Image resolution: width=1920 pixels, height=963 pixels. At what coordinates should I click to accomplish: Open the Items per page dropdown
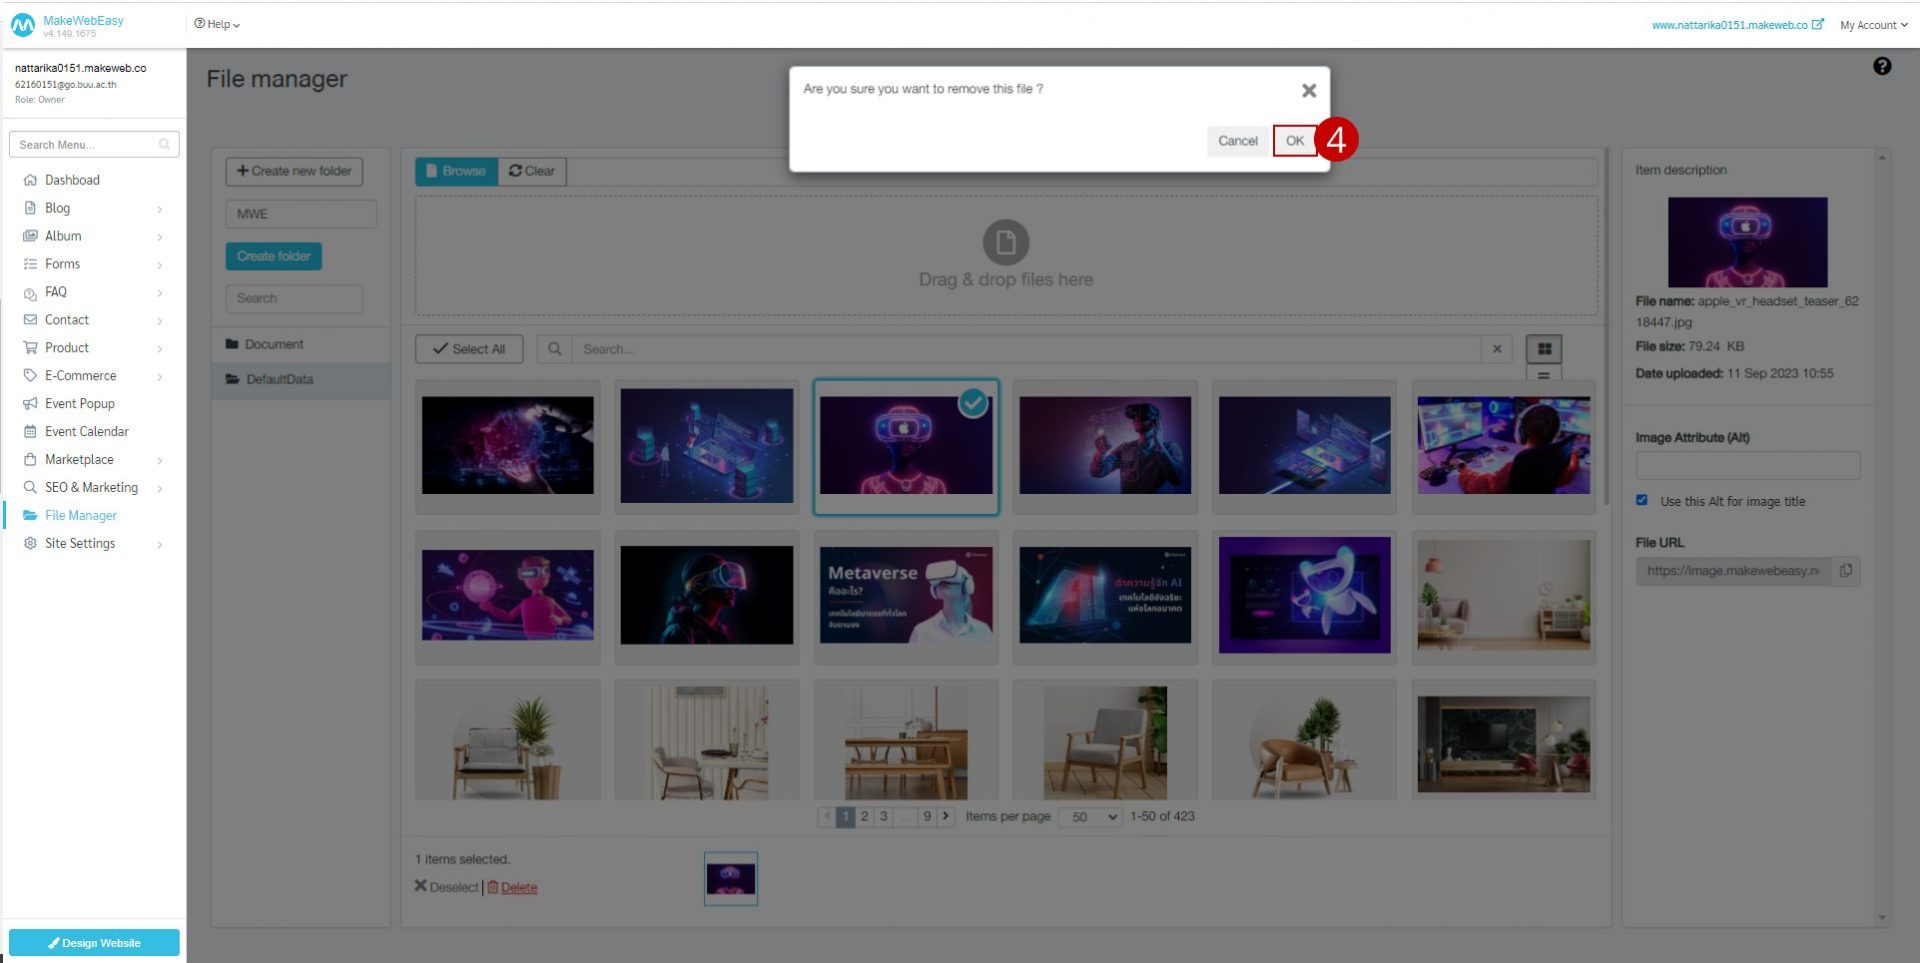click(x=1089, y=816)
